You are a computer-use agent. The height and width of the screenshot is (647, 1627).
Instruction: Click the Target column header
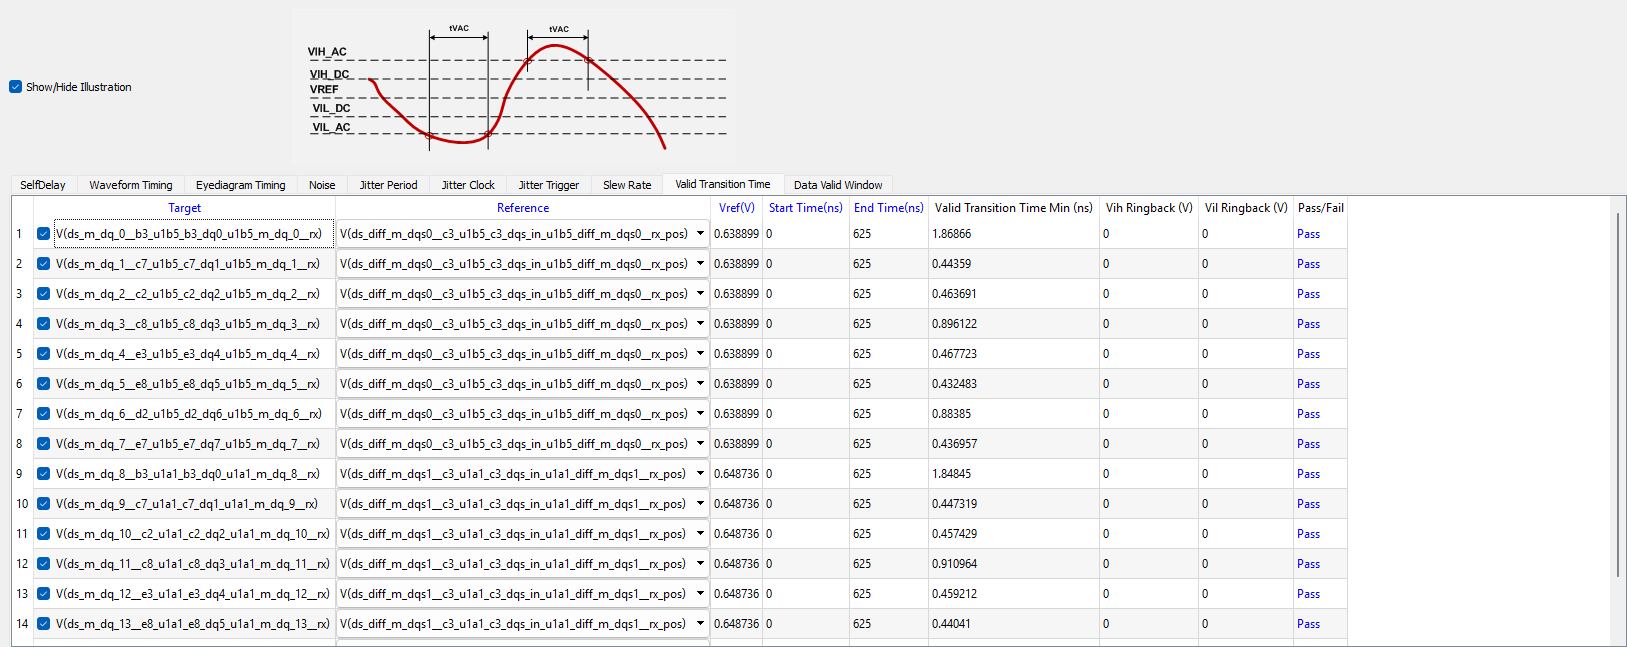(184, 208)
